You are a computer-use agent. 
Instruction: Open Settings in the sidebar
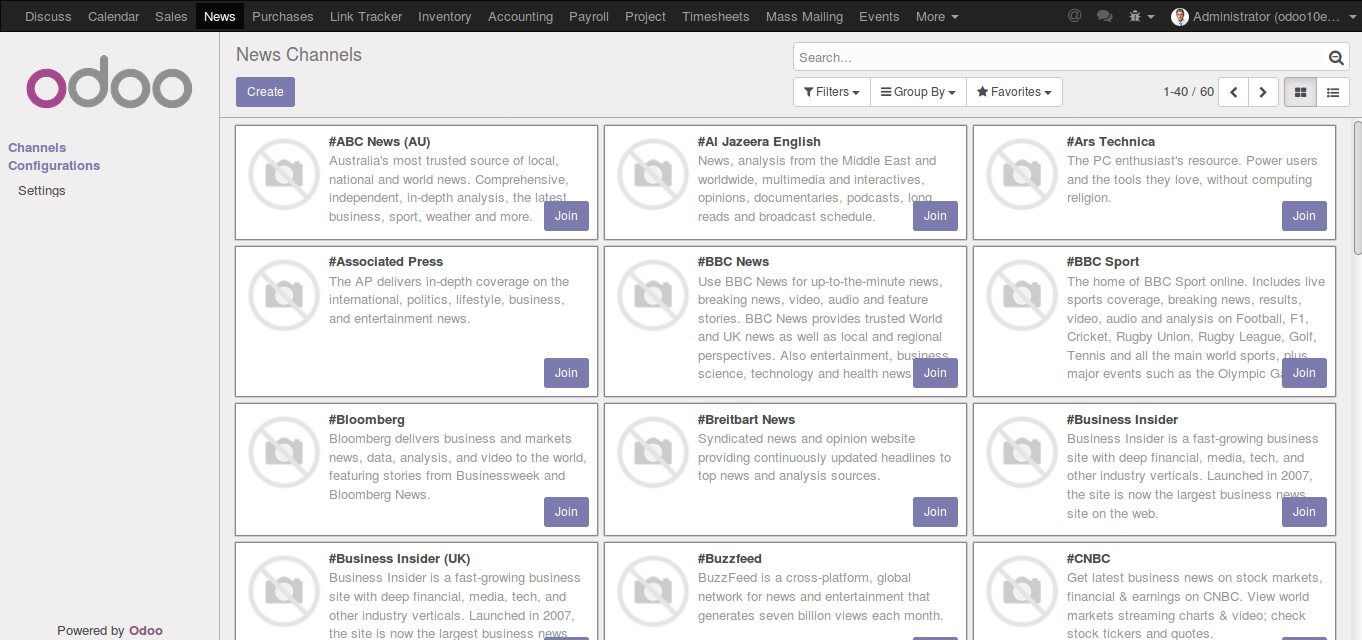pos(42,191)
